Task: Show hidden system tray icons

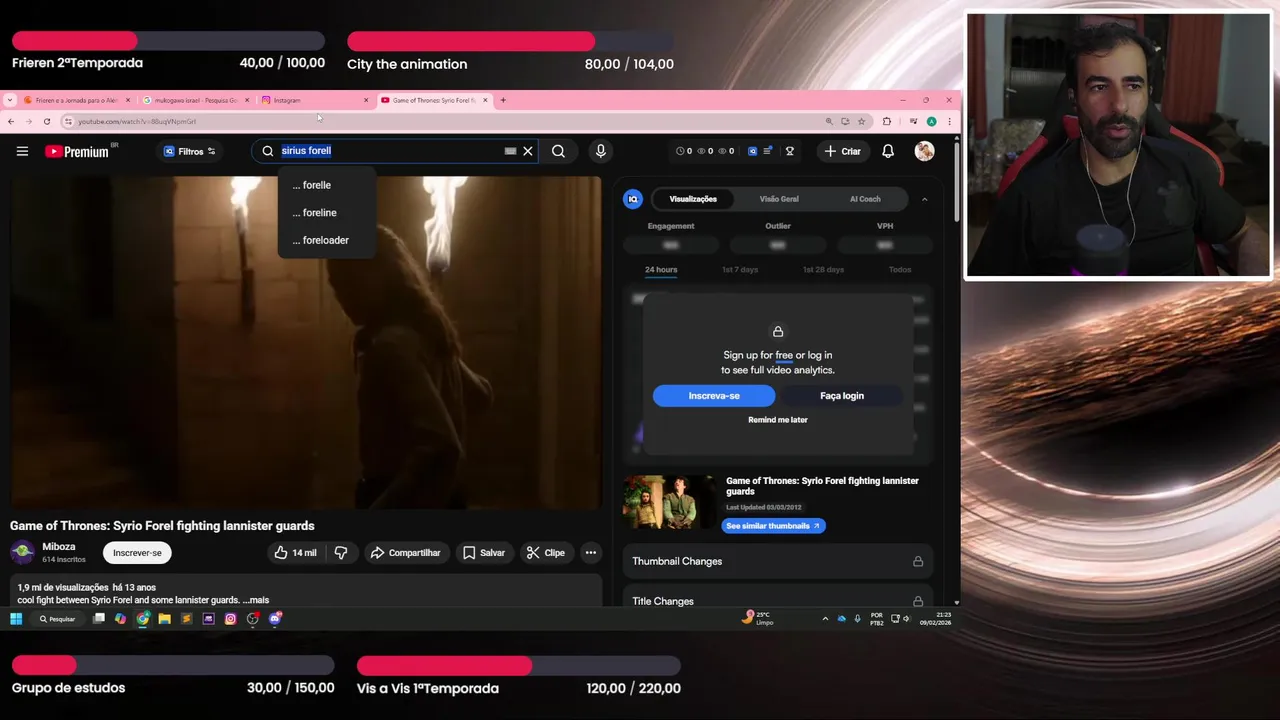Action: coord(825,619)
